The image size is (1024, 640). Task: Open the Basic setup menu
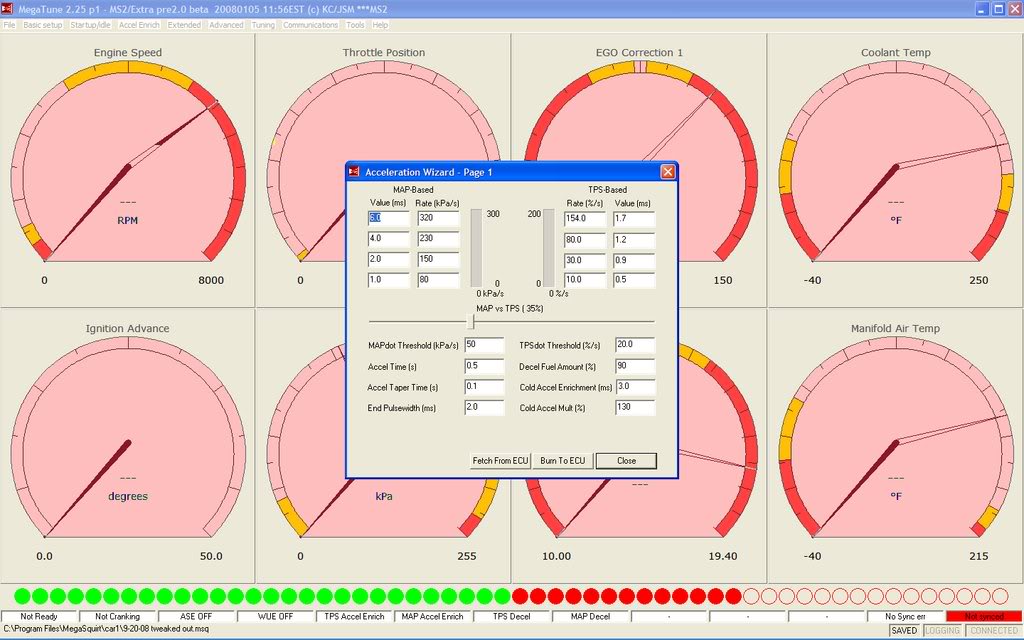42,25
